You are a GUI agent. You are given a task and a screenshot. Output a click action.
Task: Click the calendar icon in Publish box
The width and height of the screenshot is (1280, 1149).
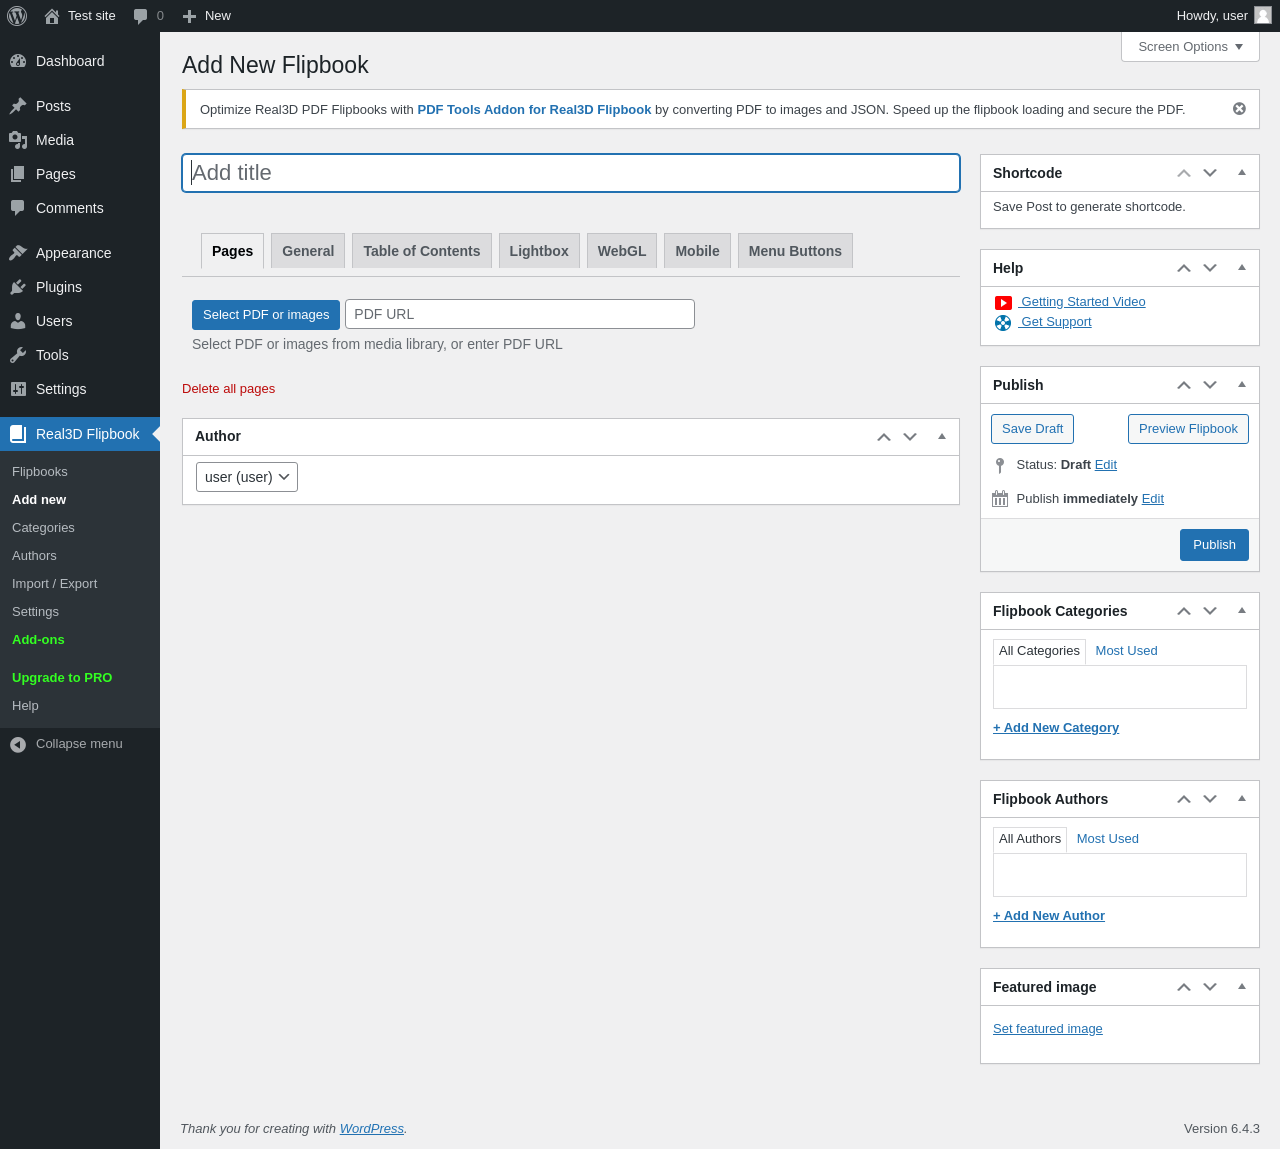(x=1000, y=499)
